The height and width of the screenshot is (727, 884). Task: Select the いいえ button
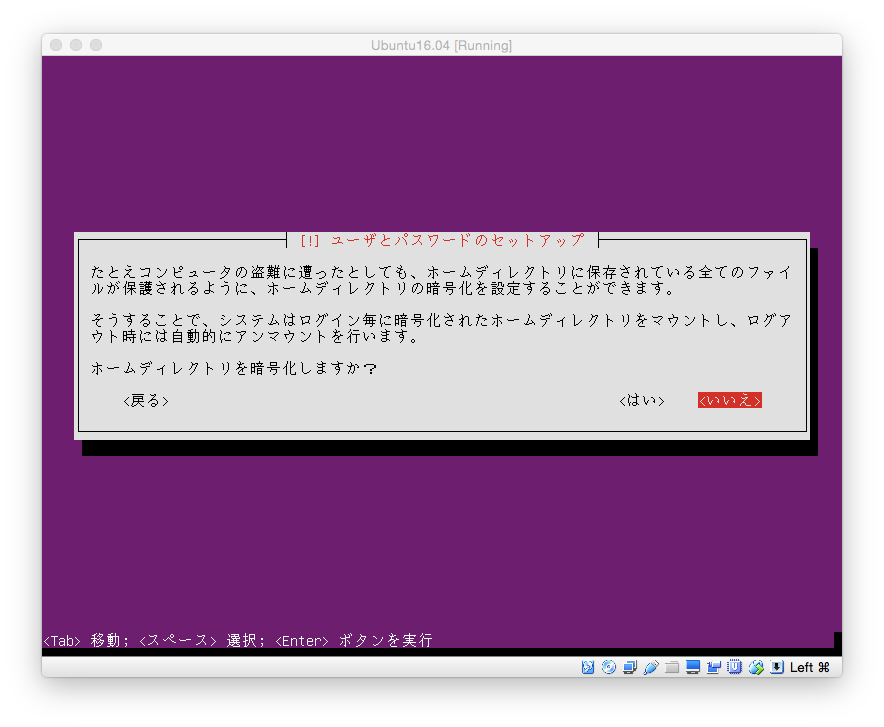(729, 400)
